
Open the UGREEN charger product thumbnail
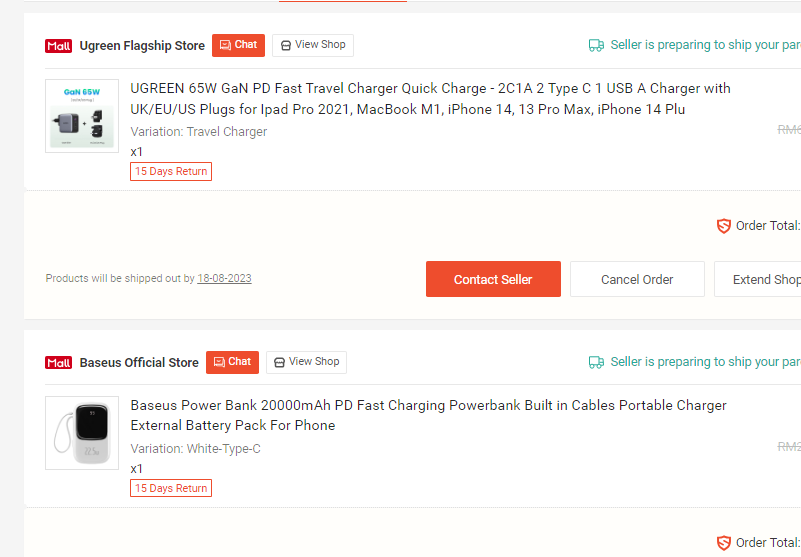pos(82,116)
